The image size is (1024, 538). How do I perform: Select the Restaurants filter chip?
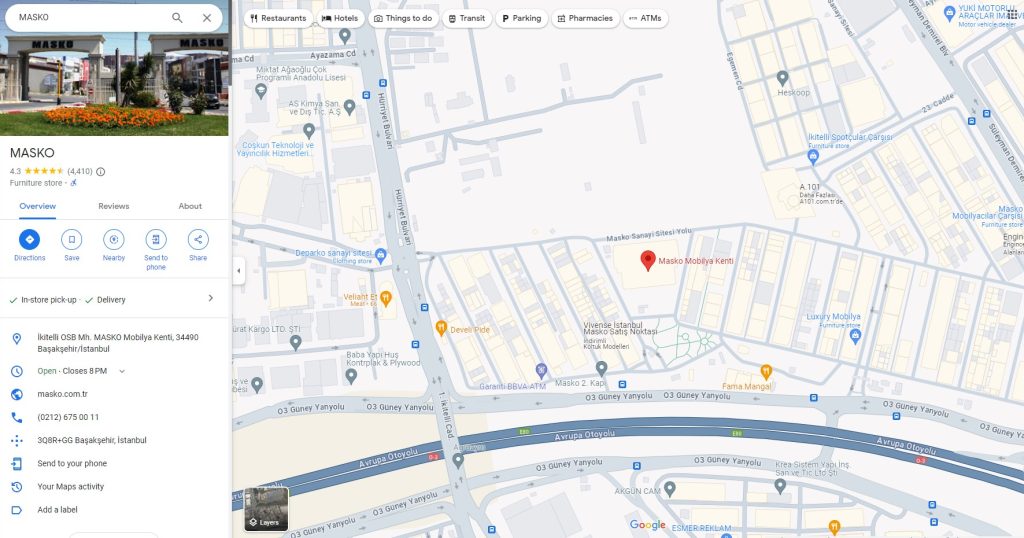278,18
